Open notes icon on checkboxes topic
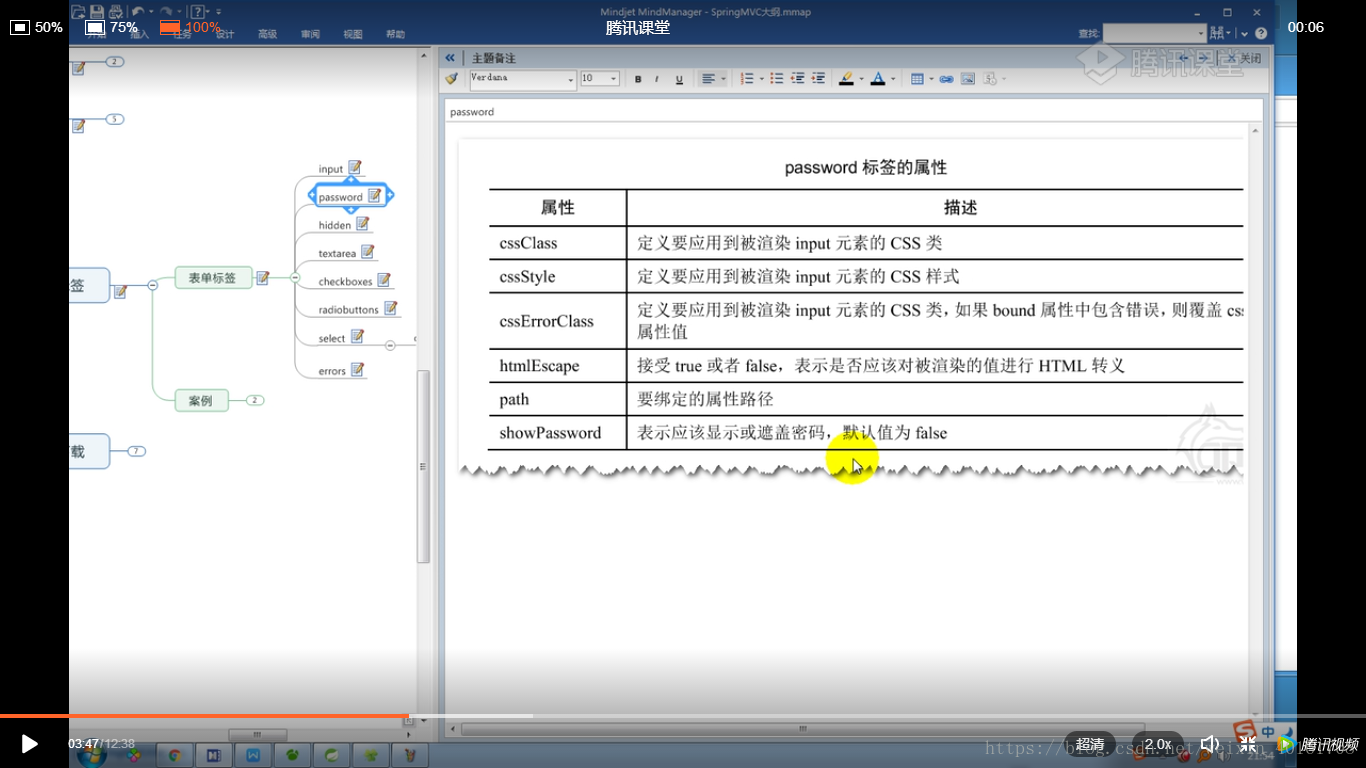Viewport: 1366px width, 768px height. pyautogui.click(x=384, y=281)
